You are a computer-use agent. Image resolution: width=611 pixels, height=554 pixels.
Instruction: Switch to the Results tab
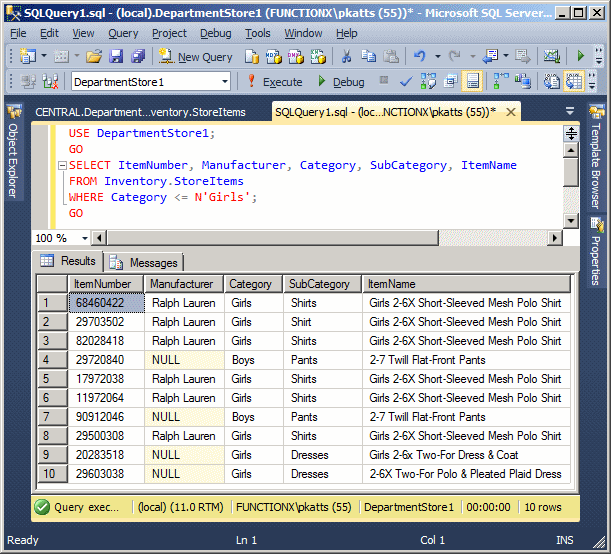pos(69,261)
